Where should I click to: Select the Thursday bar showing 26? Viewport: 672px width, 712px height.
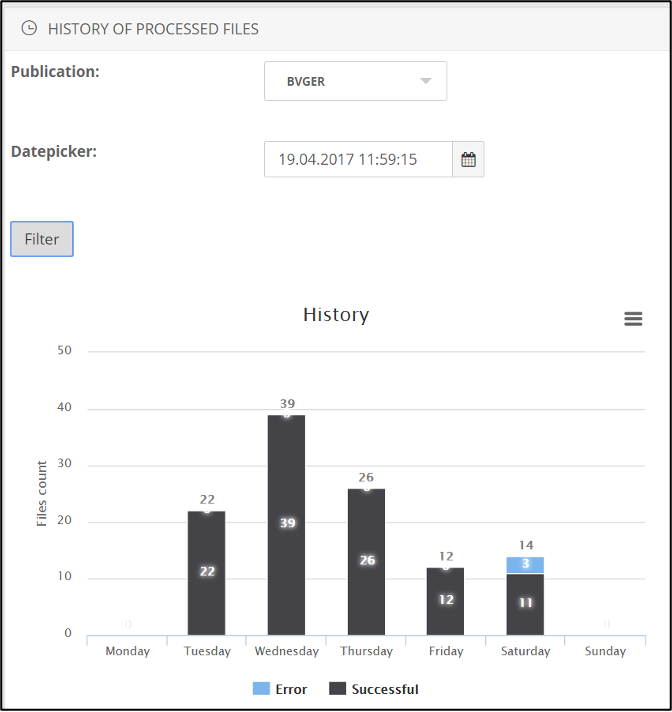[x=366, y=562]
